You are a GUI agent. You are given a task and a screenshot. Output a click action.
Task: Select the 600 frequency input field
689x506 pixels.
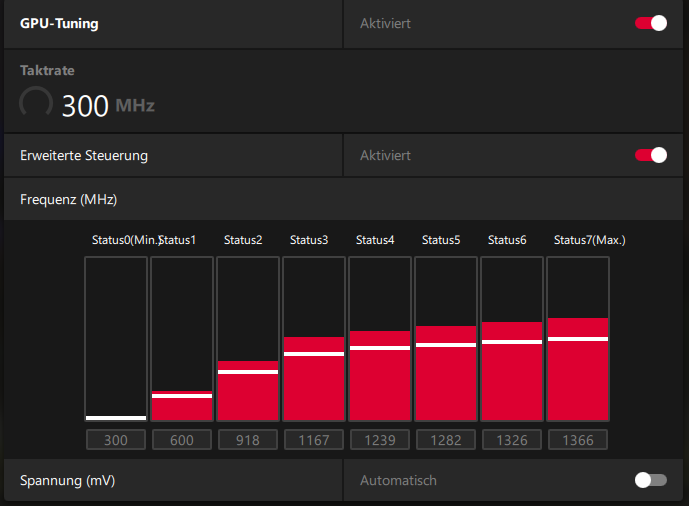click(x=182, y=440)
